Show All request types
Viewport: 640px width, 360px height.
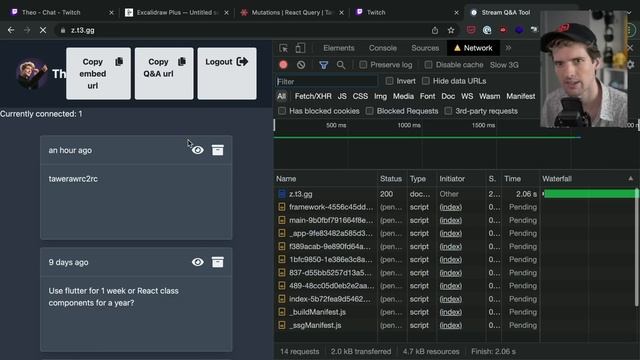tap(281, 96)
